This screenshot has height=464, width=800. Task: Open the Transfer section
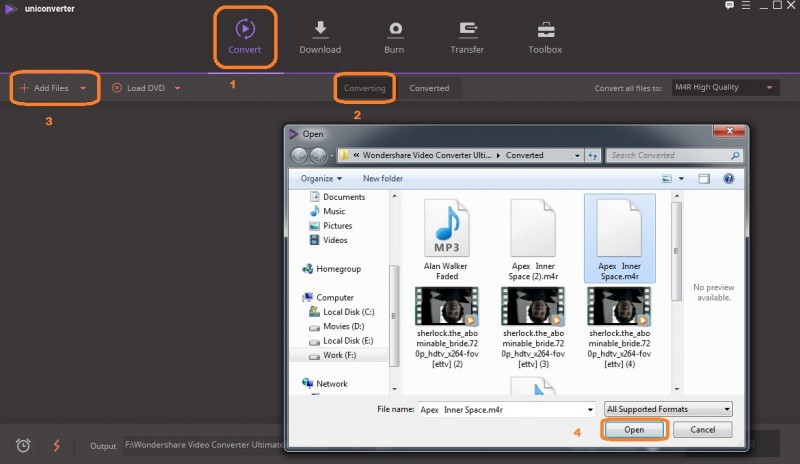pyautogui.click(x=467, y=37)
